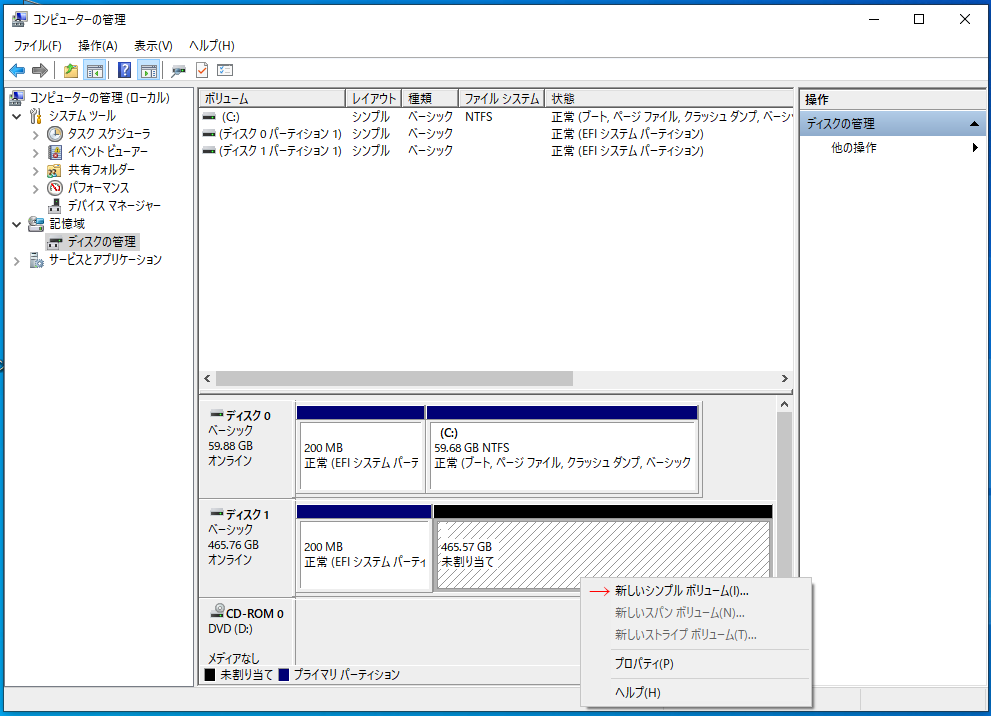Click the disk rescan icon on the toolbar
991x716 pixels.
[177, 70]
